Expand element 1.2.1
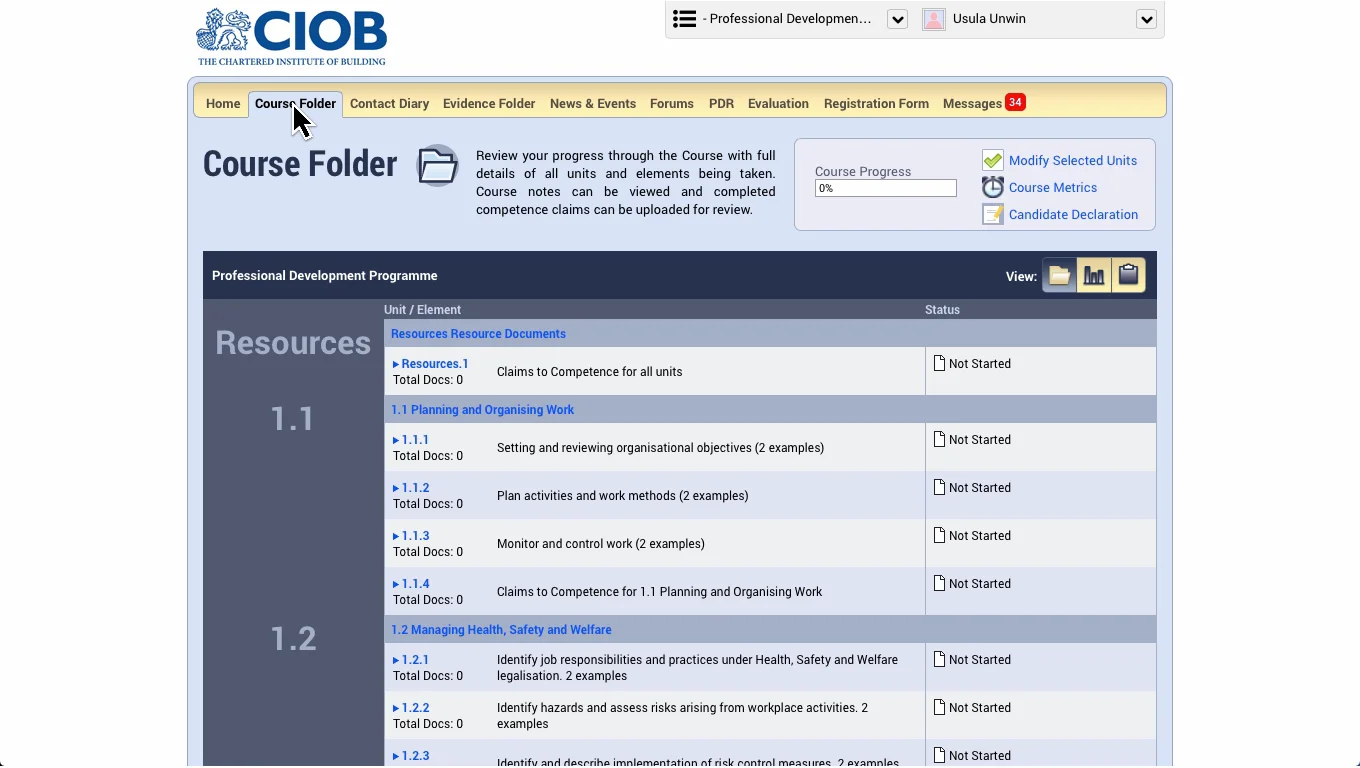This screenshot has height=768, width=1360. pyautogui.click(x=411, y=660)
